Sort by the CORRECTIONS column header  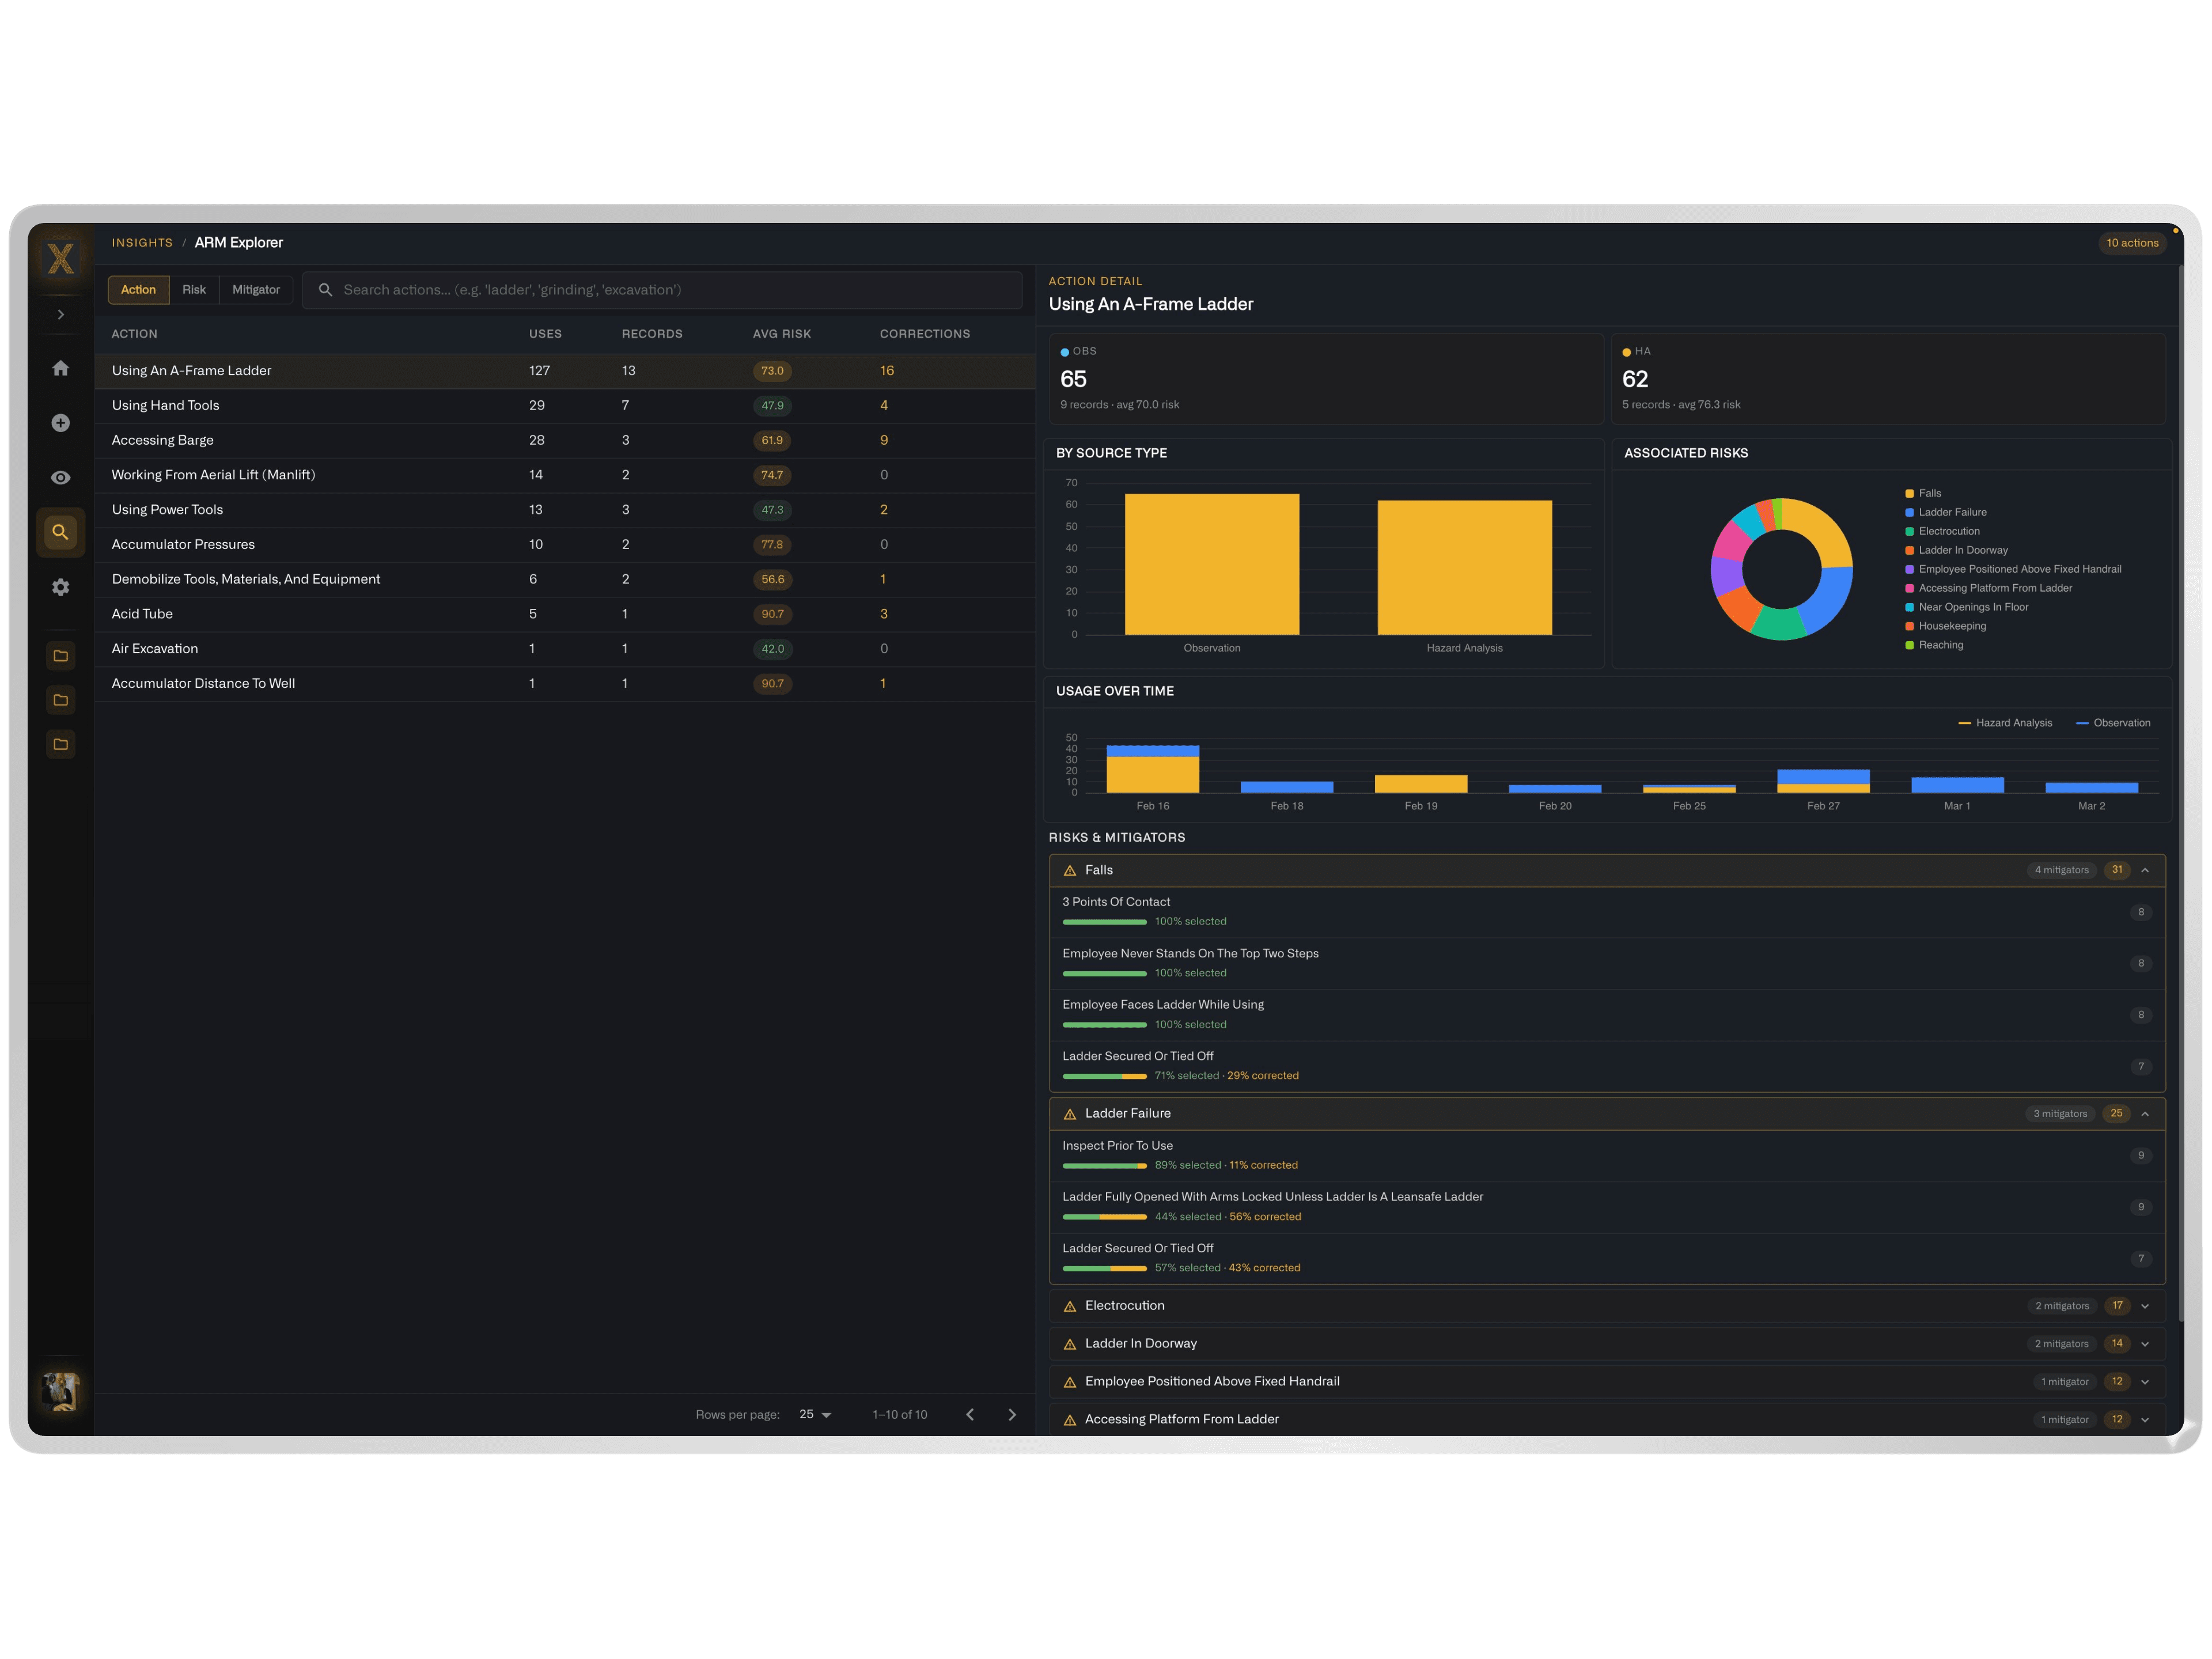[925, 334]
